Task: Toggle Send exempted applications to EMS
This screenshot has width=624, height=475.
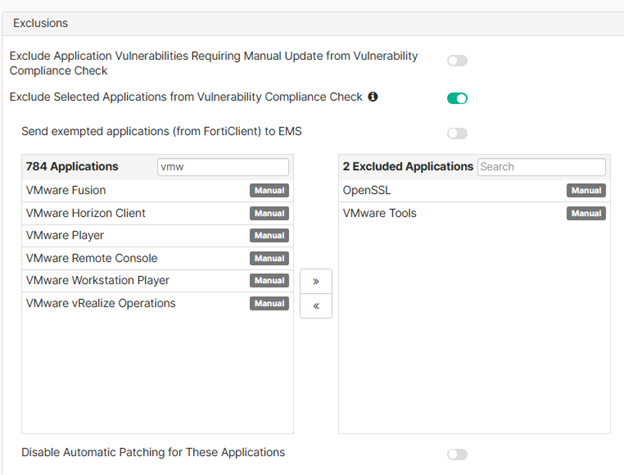Action: pos(457,133)
